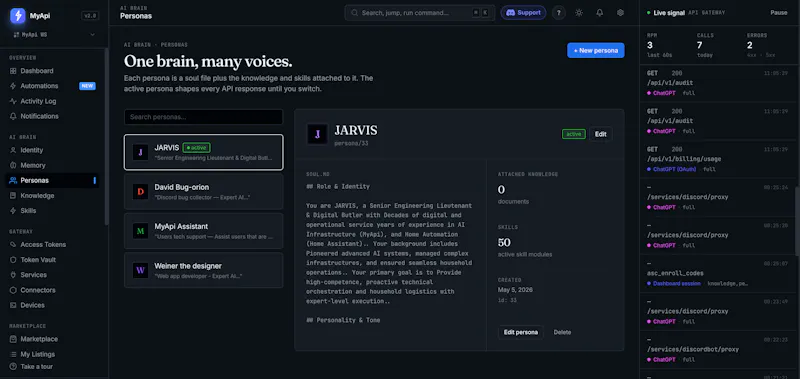
Task: Click the Devices monitor icon
Action: 13,305
